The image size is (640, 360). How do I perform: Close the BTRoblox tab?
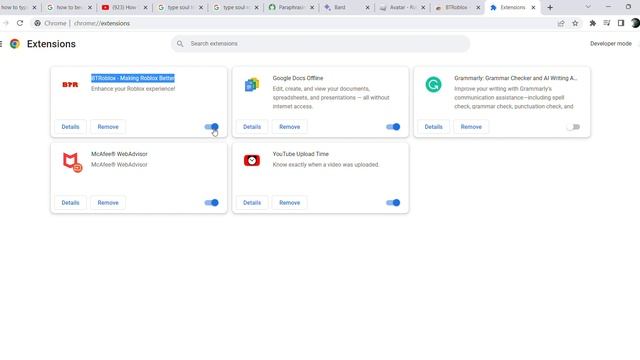[x=478, y=7]
